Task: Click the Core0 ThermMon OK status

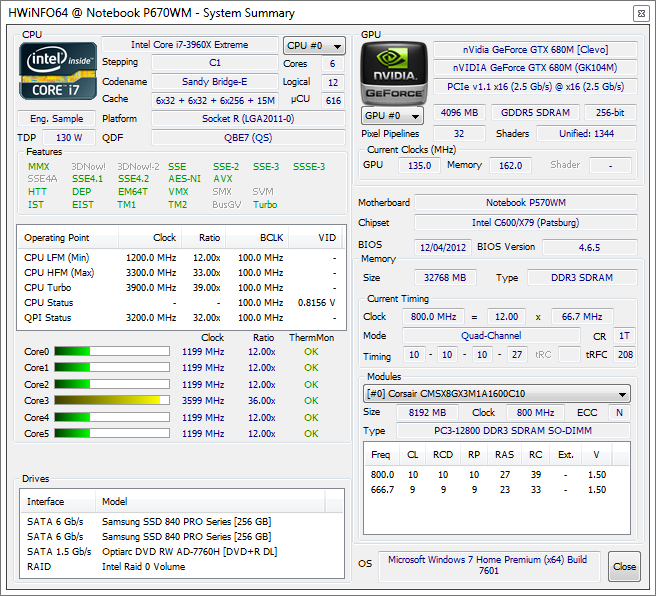Action: coord(311,352)
